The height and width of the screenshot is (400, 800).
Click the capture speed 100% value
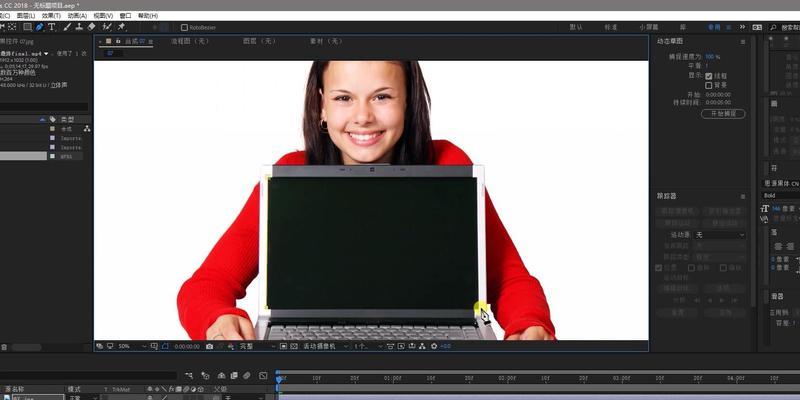(712, 57)
